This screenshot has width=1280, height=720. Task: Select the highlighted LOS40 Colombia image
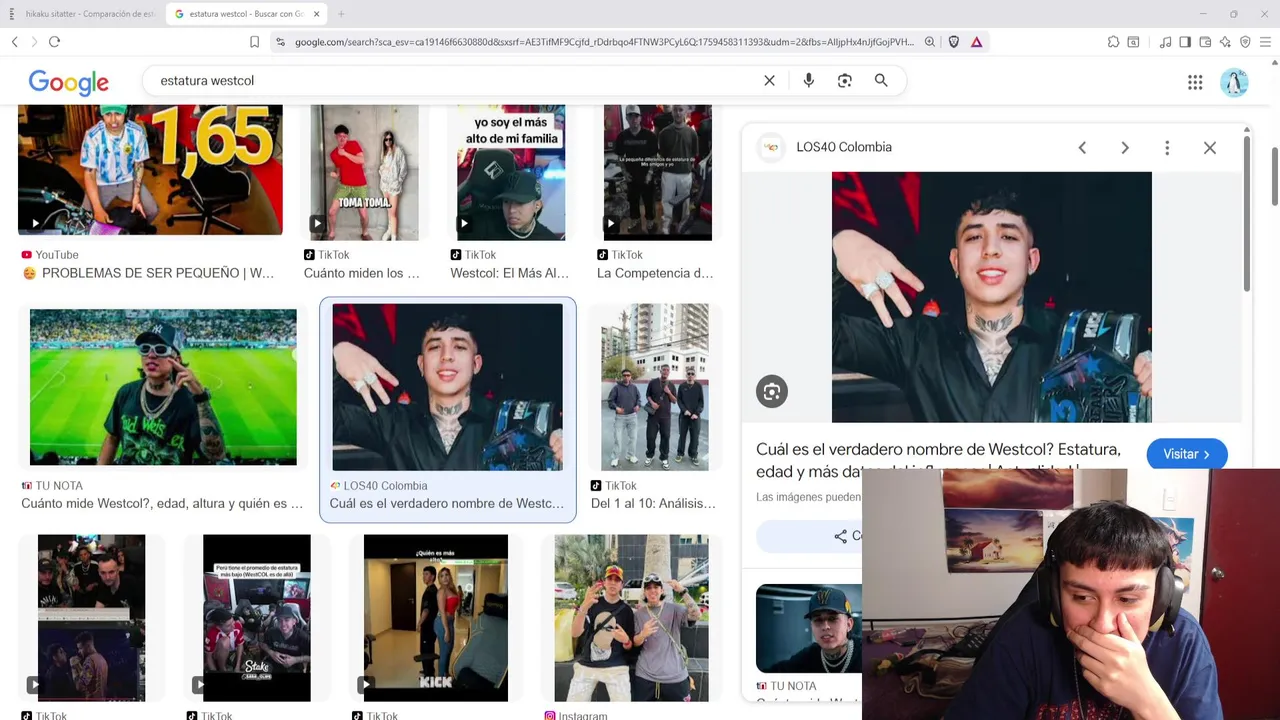[x=447, y=387]
